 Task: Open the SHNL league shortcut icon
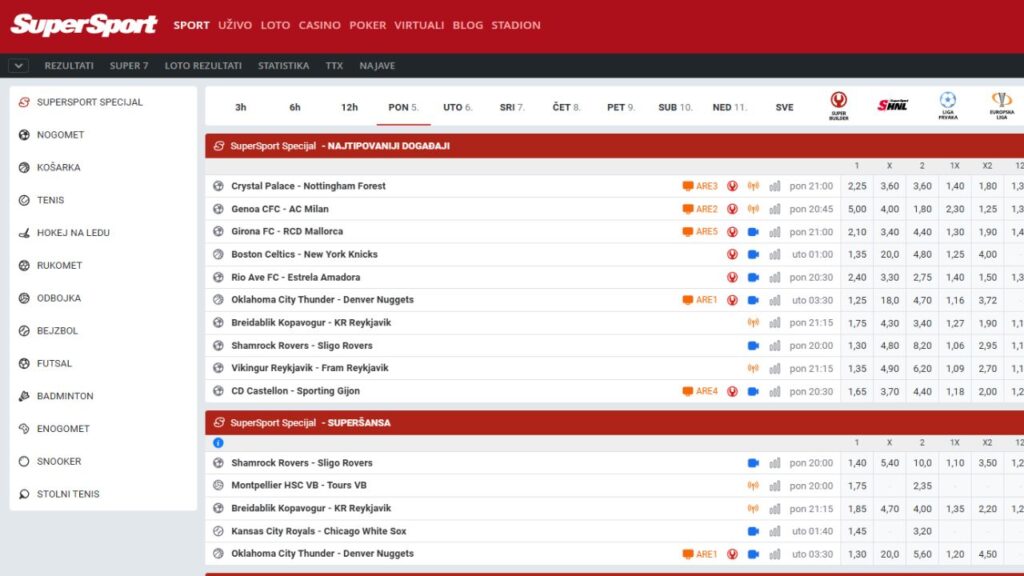click(x=893, y=105)
